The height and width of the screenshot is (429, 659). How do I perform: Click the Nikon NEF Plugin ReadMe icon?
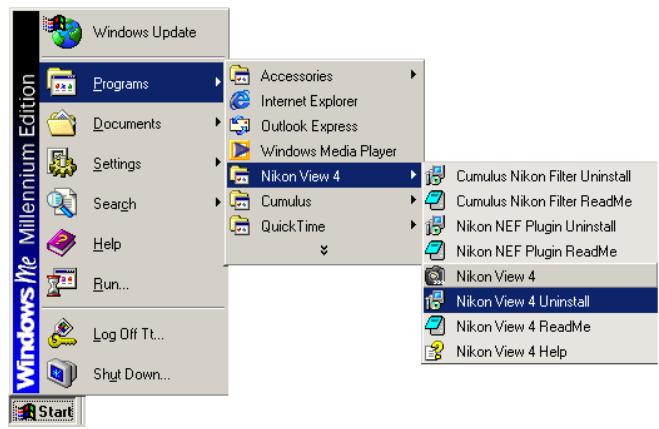pos(435,251)
